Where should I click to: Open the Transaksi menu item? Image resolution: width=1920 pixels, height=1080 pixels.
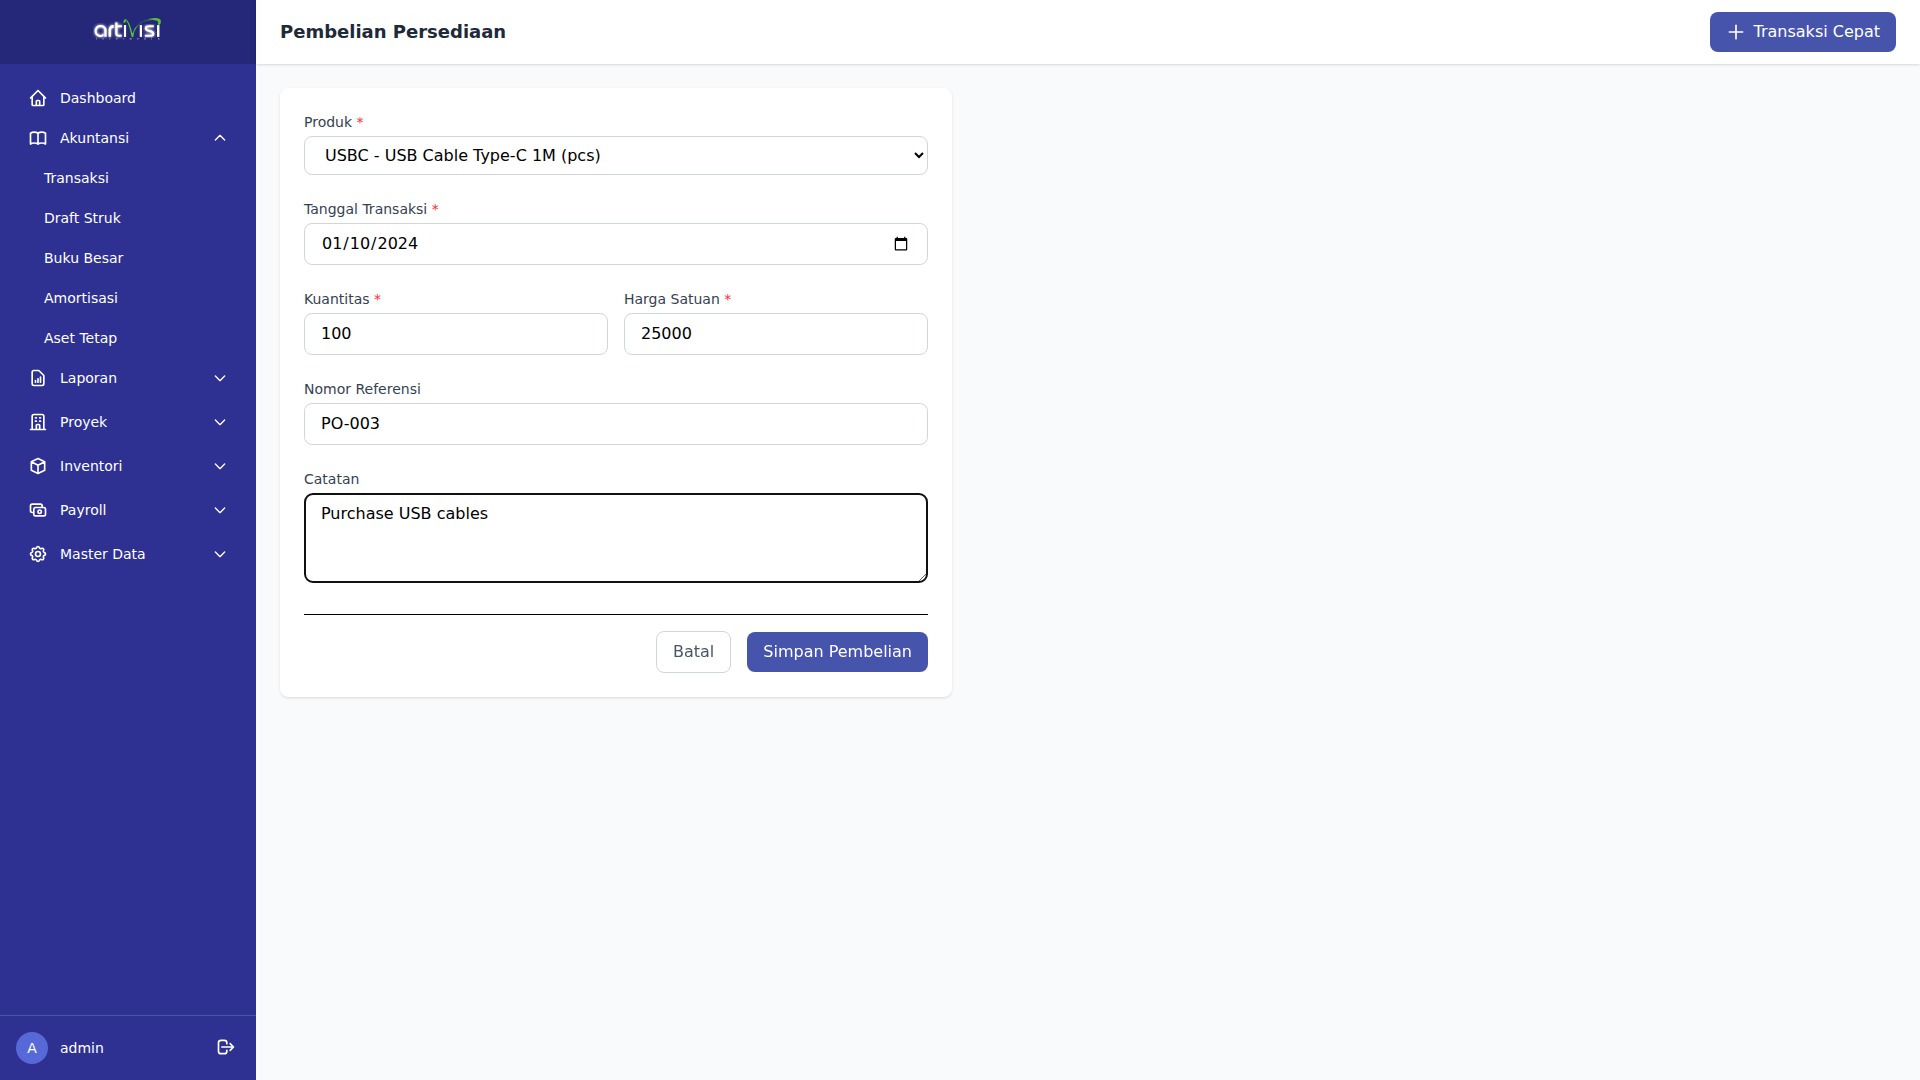coord(76,178)
